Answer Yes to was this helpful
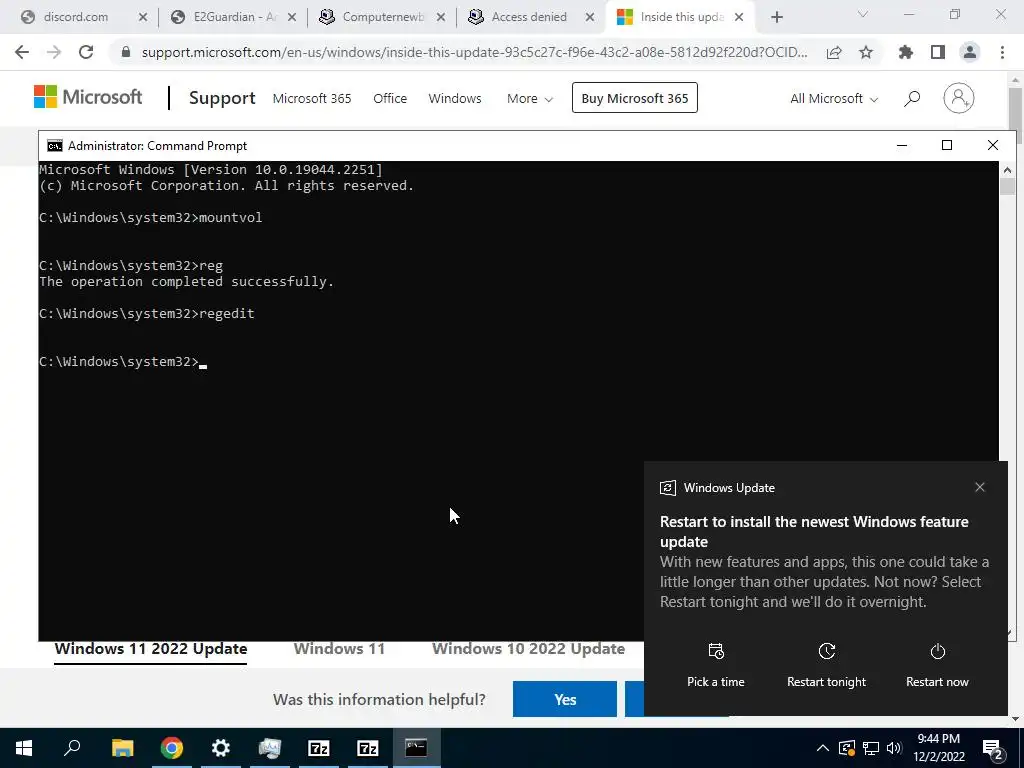The width and height of the screenshot is (1024, 768). pos(565,699)
